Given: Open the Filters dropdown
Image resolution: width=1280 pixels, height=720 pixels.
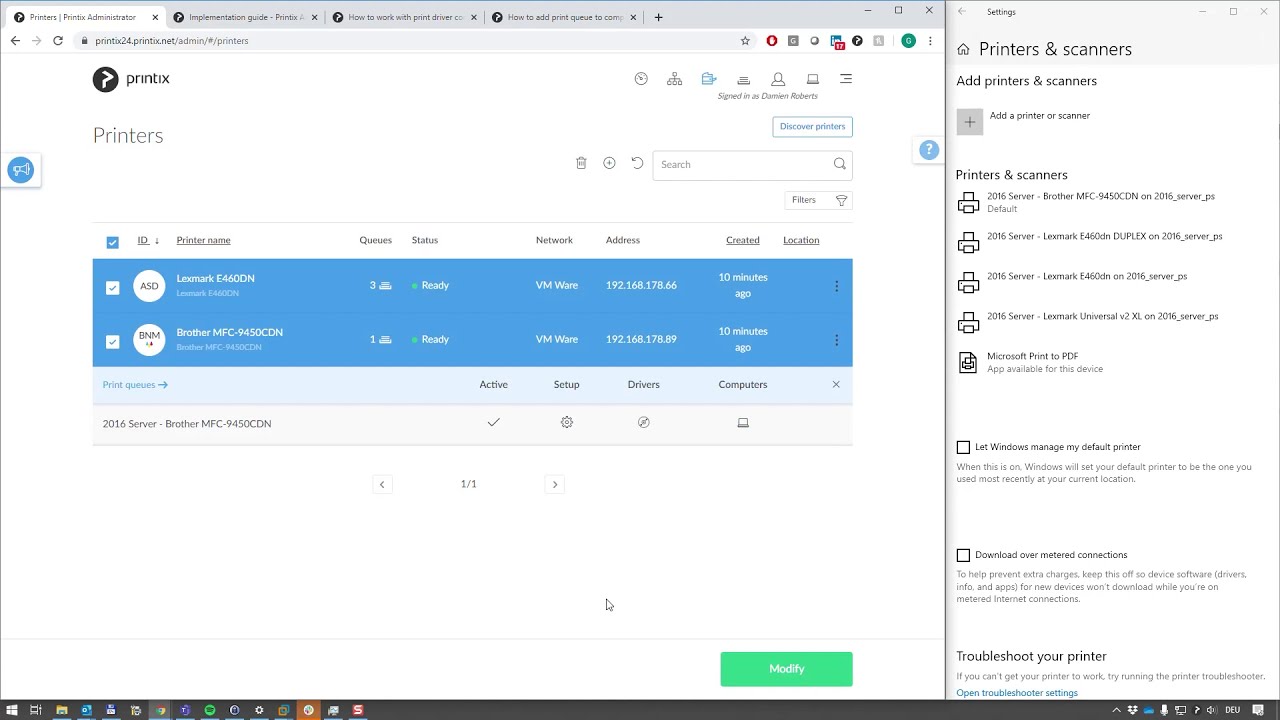Looking at the screenshot, I should [819, 200].
